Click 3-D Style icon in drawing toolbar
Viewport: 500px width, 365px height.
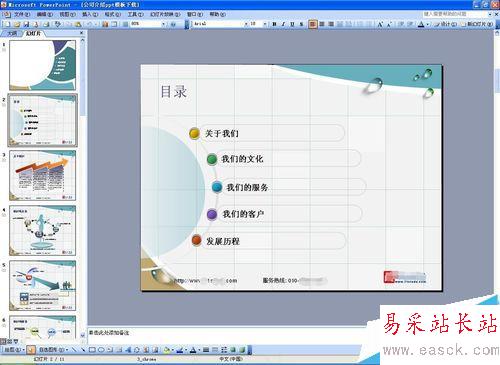[x=242, y=350]
